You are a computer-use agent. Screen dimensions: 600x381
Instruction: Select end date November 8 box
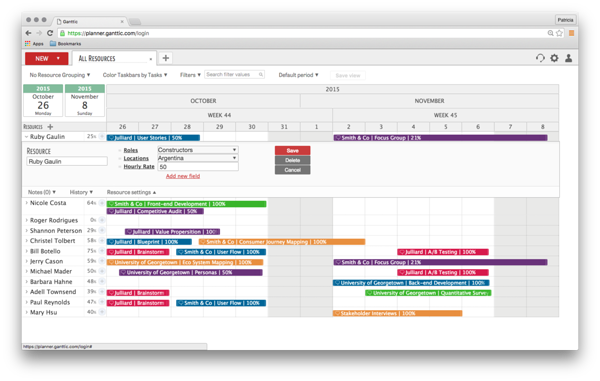point(85,101)
